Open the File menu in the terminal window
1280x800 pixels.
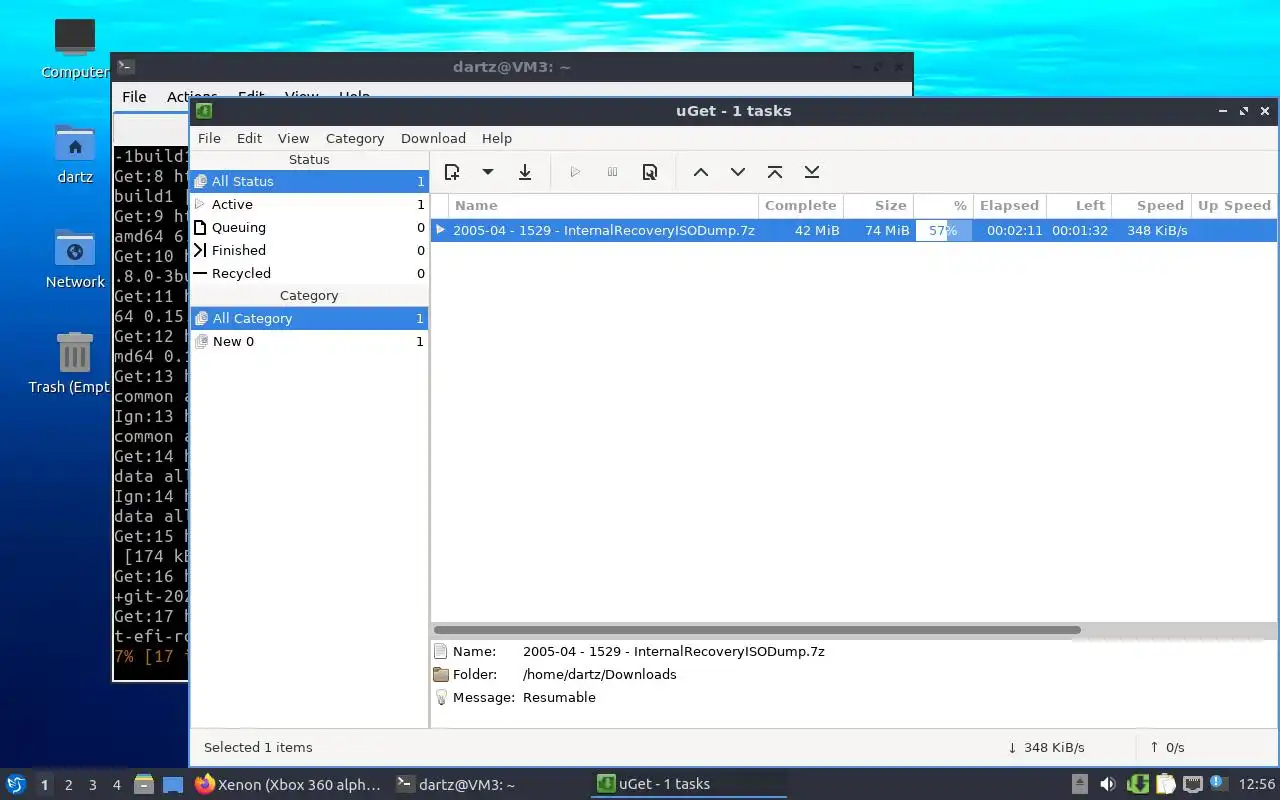click(134, 96)
